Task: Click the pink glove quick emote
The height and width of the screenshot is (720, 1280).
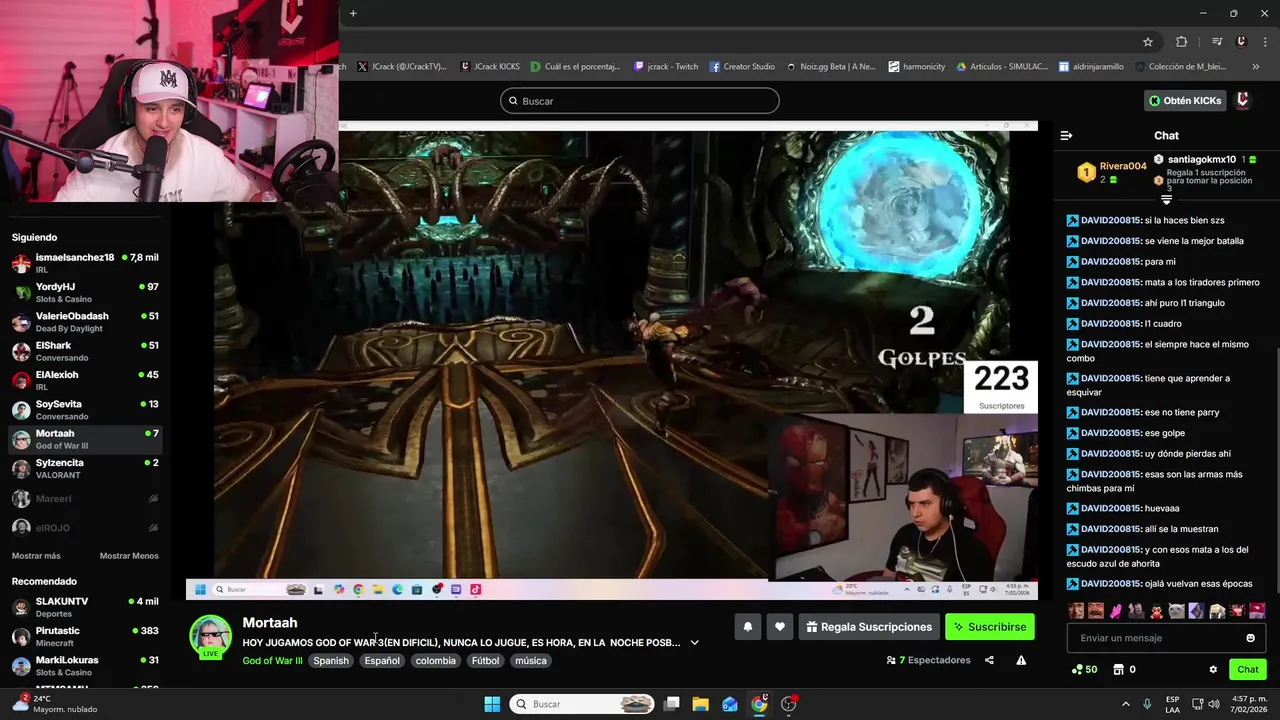Action: pyautogui.click(x=1116, y=610)
